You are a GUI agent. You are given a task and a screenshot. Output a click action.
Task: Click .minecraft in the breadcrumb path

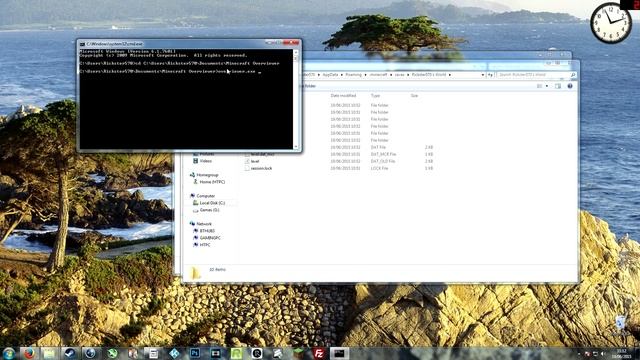click(378, 75)
